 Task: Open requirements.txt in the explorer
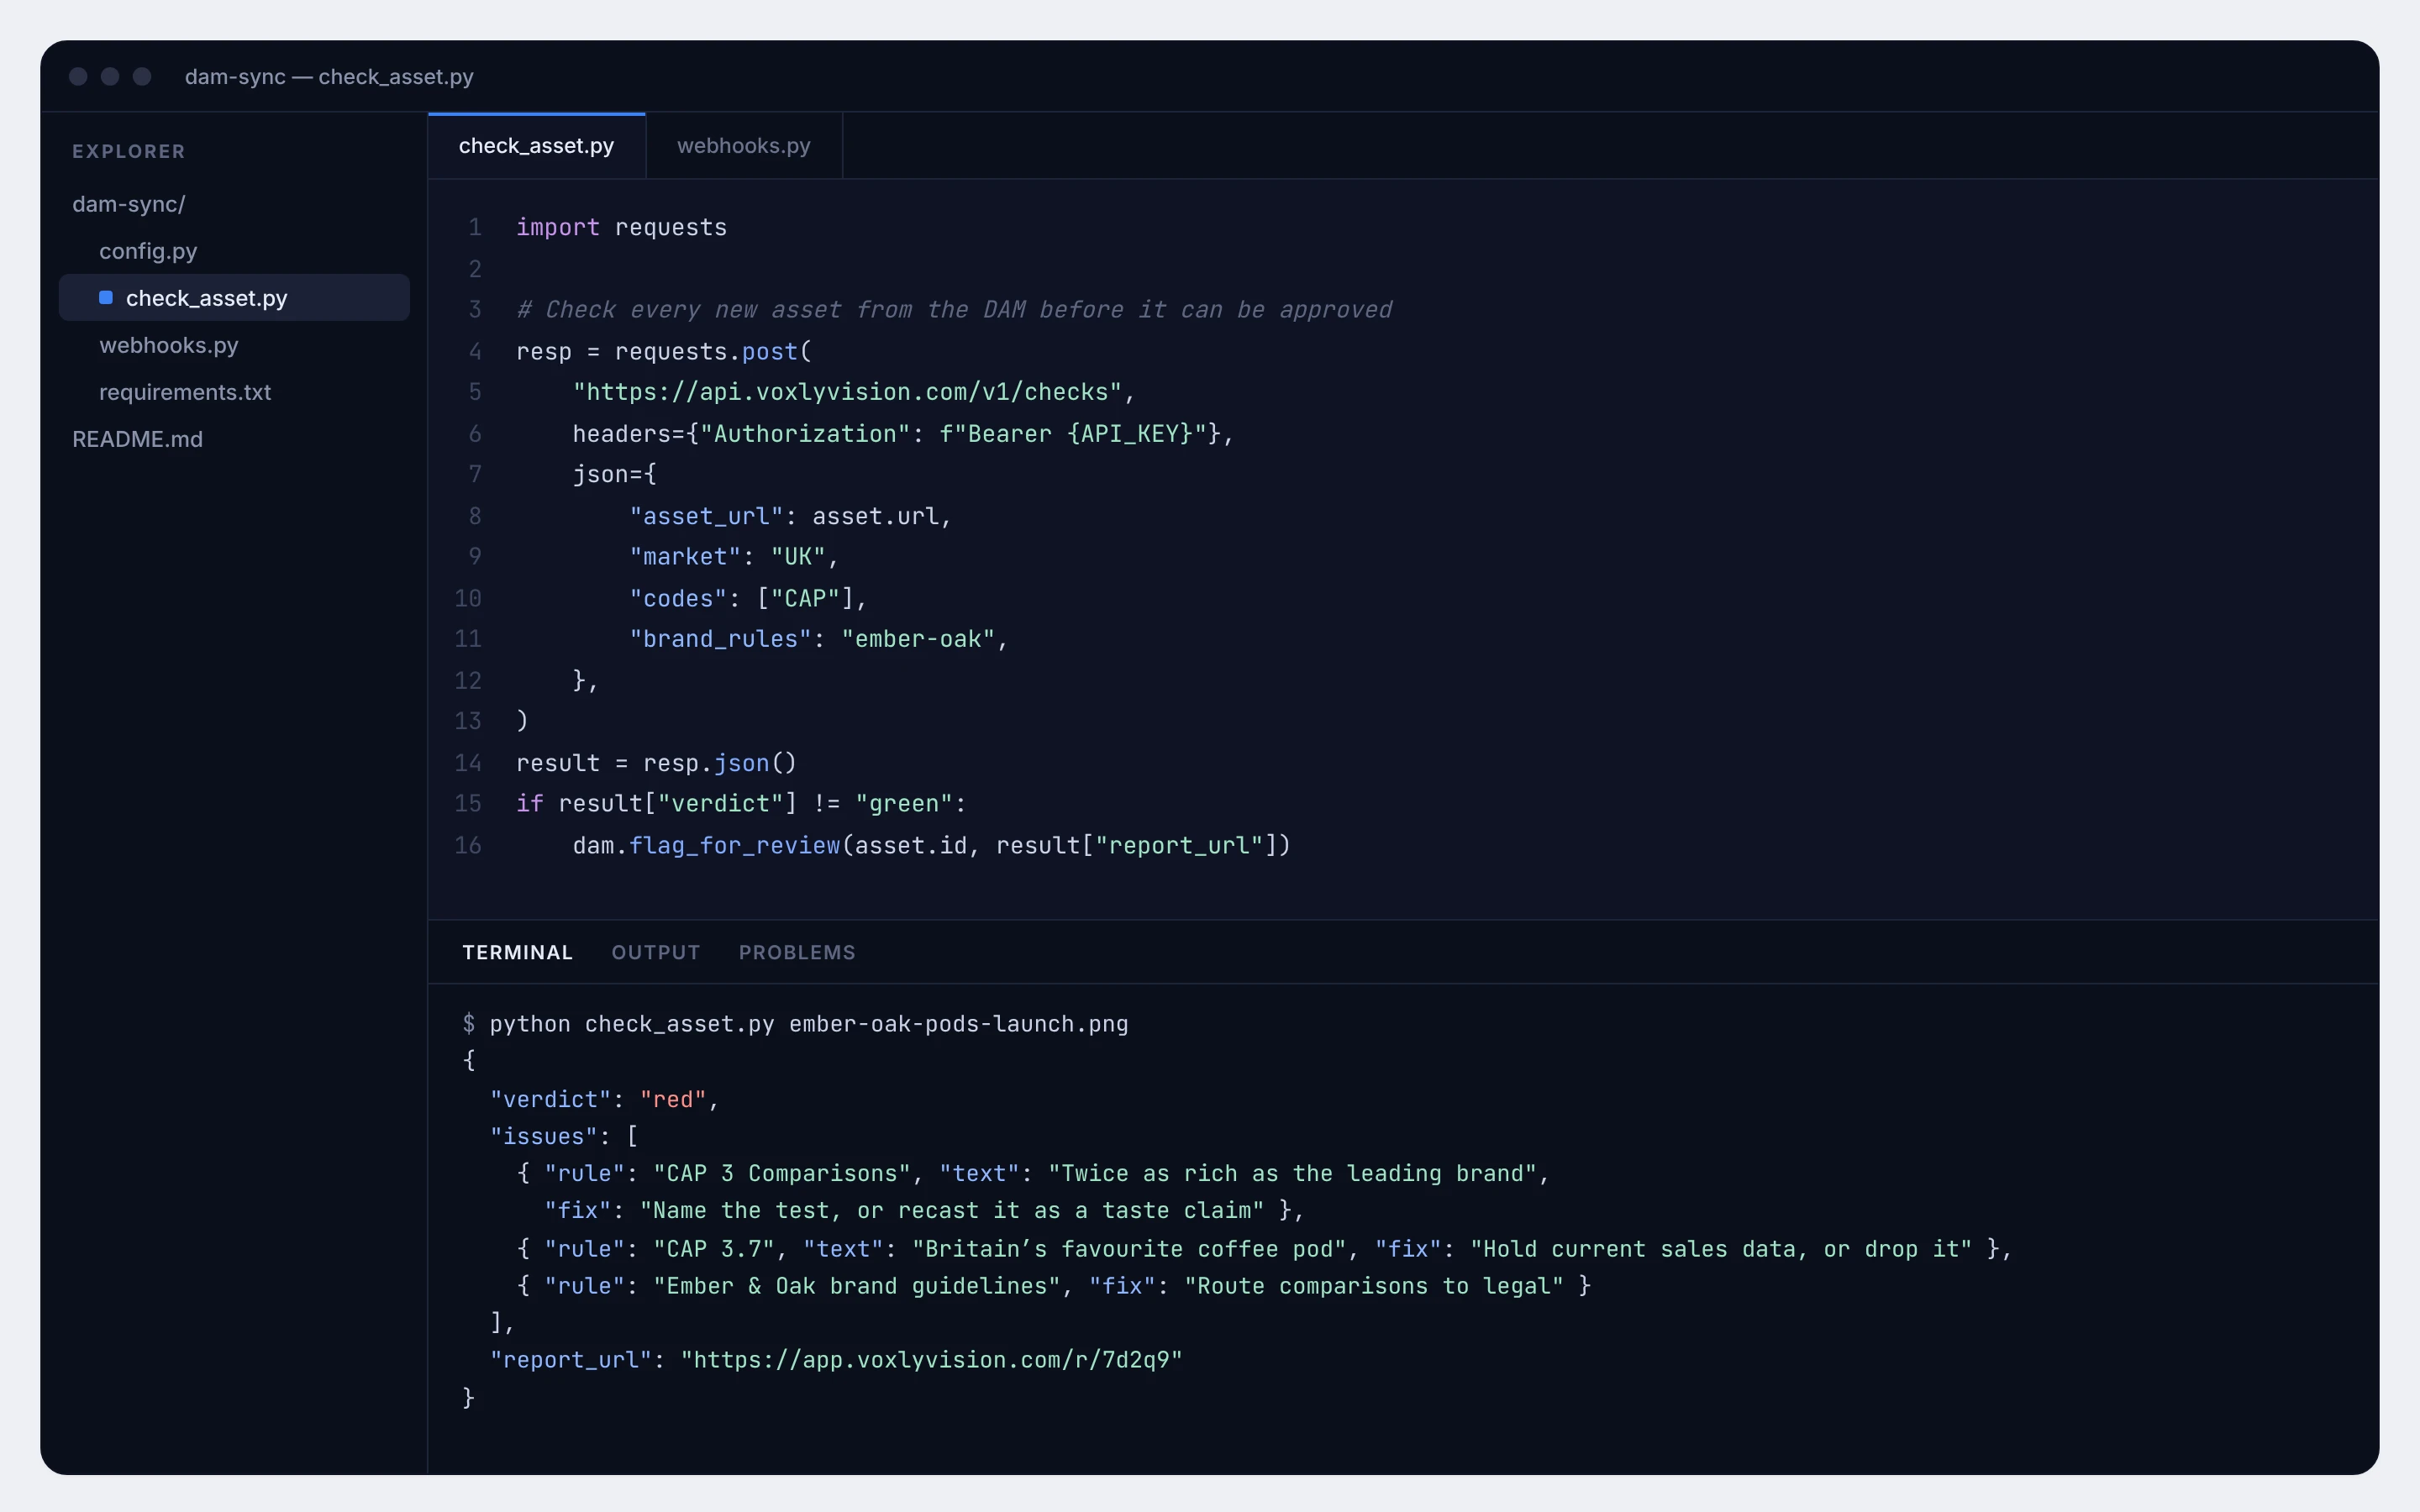click(x=185, y=392)
